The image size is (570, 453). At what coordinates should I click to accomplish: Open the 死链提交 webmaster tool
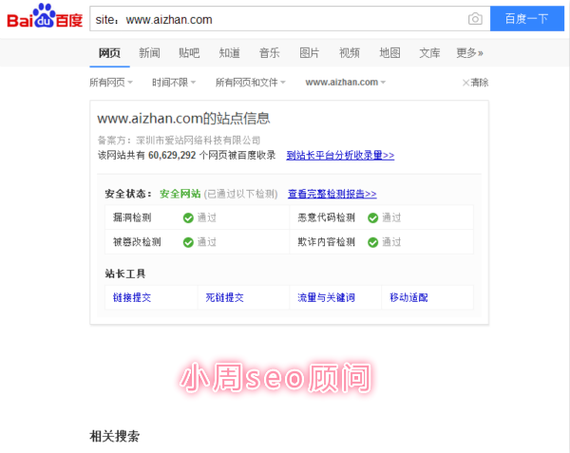point(225,297)
